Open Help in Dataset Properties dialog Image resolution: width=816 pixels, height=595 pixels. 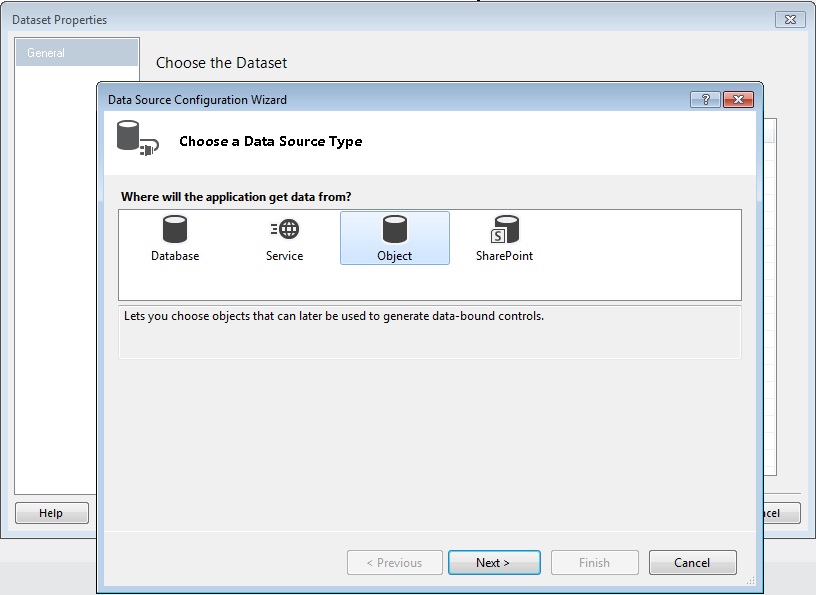pos(51,513)
